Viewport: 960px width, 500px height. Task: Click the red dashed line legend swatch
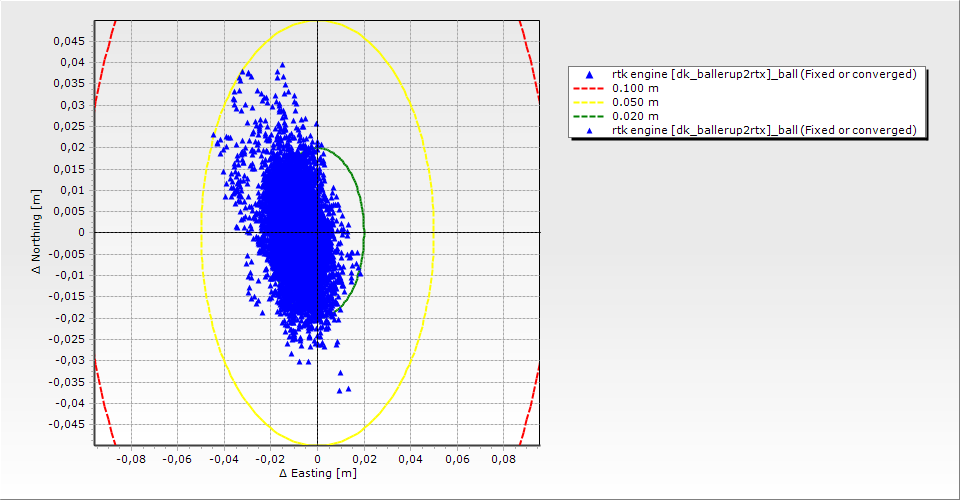pyautogui.click(x=589, y=88)
